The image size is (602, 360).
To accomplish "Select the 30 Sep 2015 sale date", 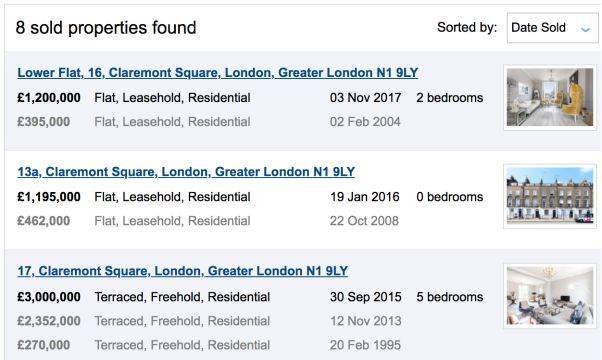I will 366,297.
